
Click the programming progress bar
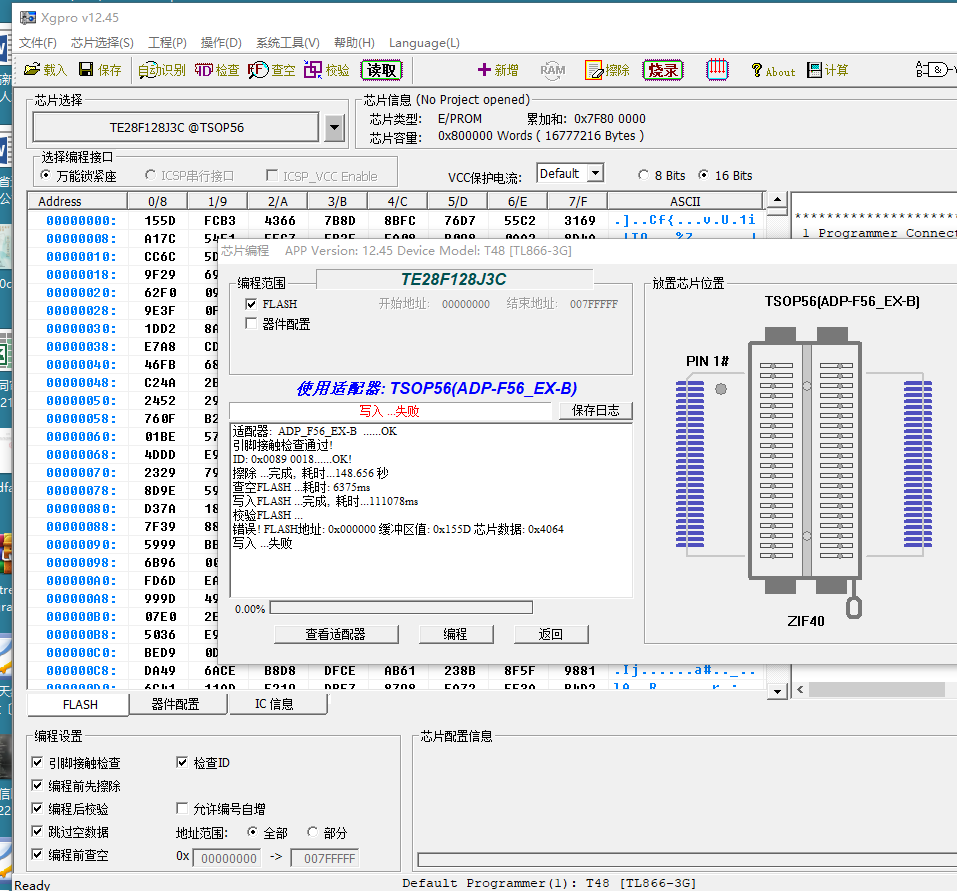pyautogui.click(x=400, y=608)
